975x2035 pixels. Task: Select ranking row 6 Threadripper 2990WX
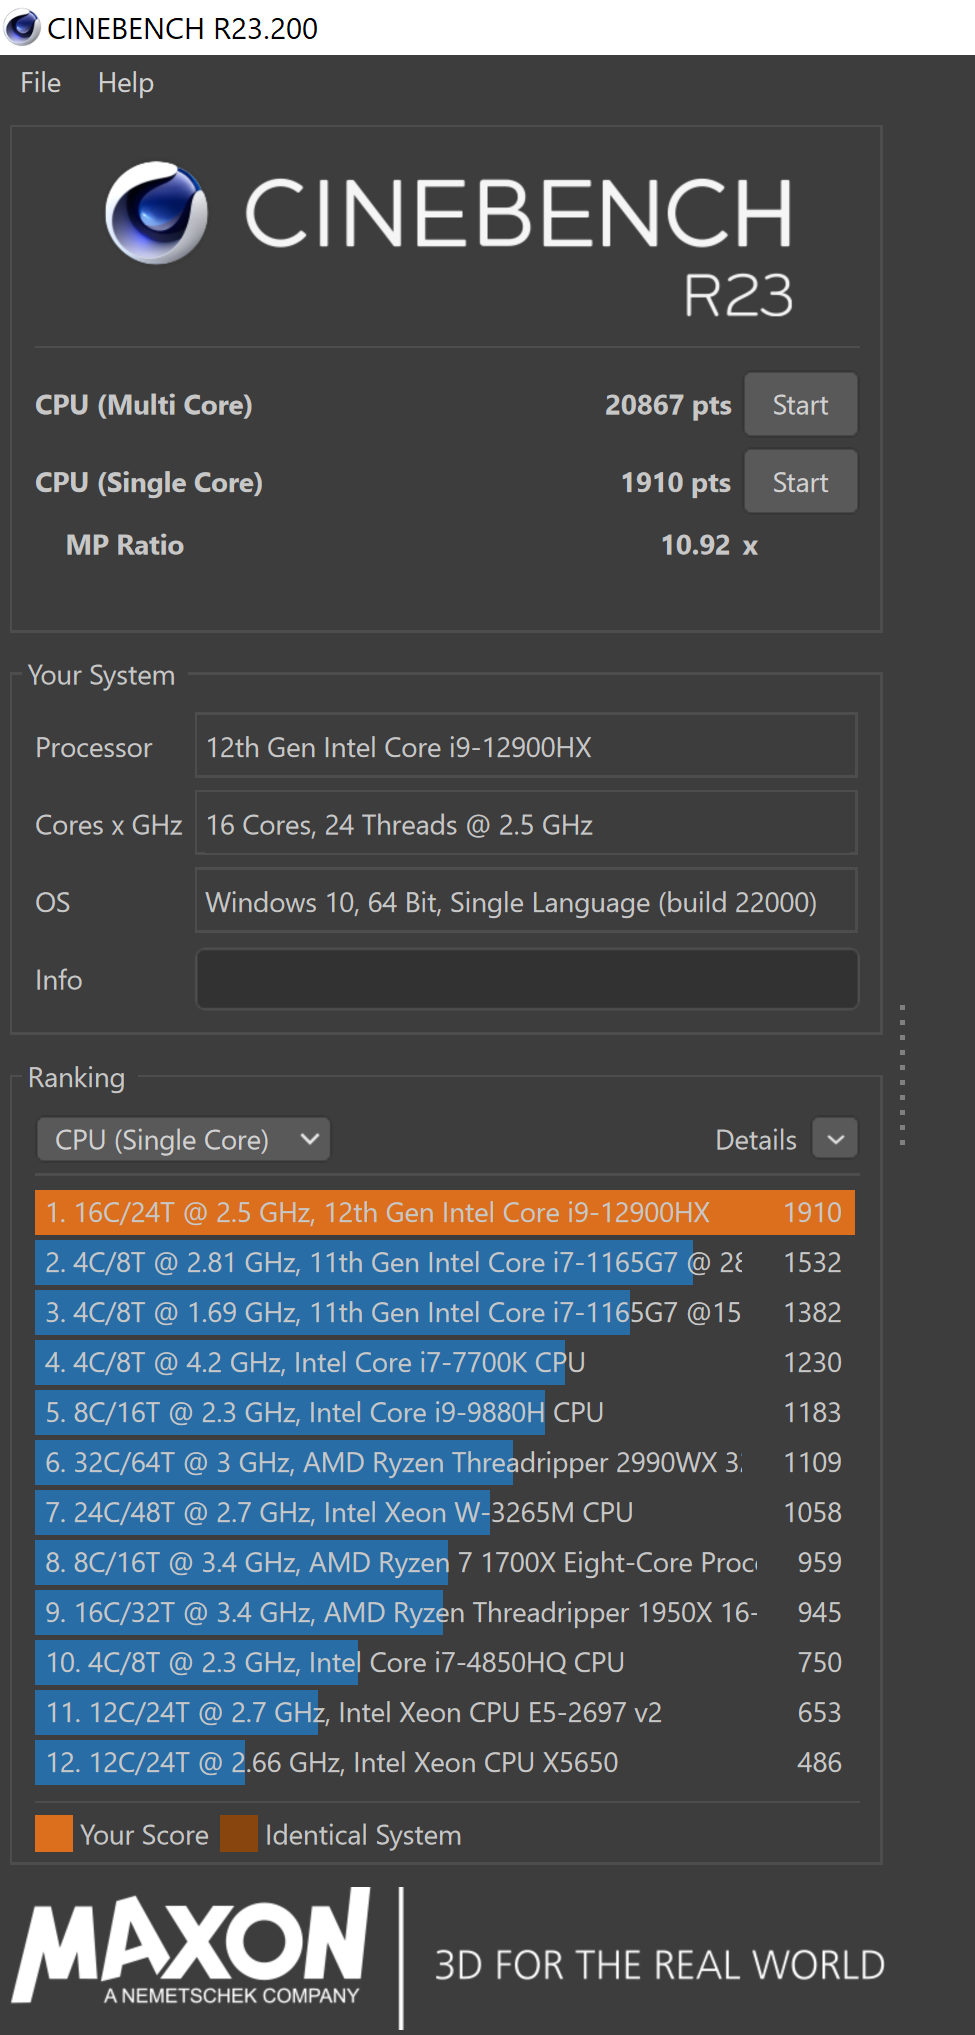coord(445,1462)
